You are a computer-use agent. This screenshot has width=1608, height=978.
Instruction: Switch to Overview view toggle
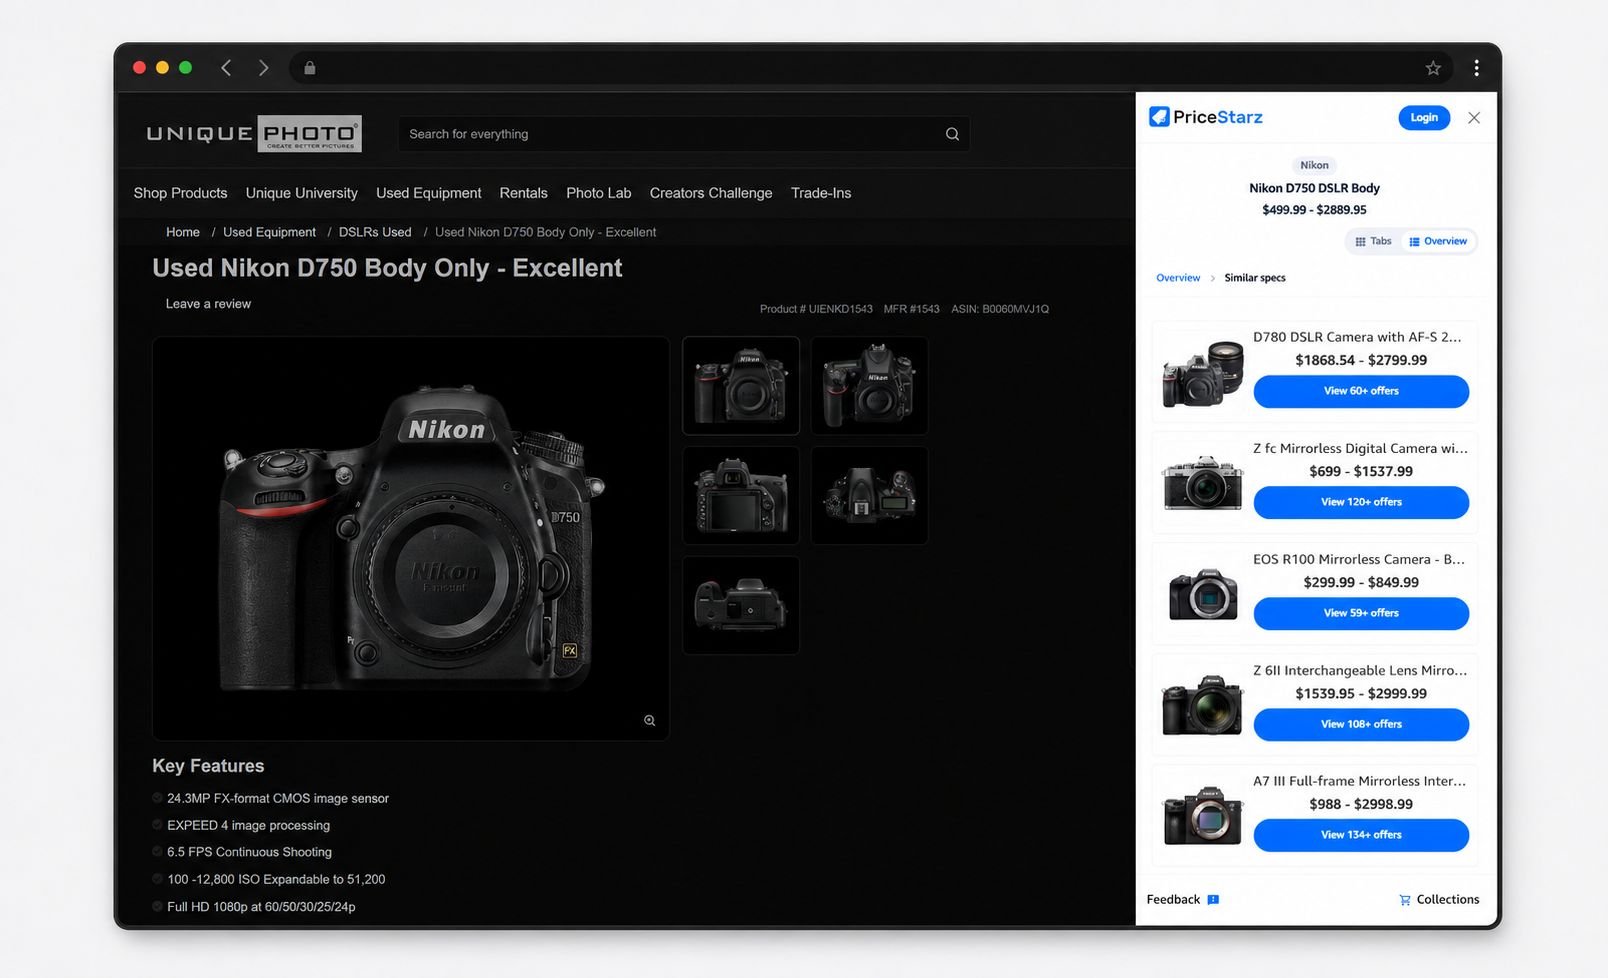click(x=1438, y=241)
